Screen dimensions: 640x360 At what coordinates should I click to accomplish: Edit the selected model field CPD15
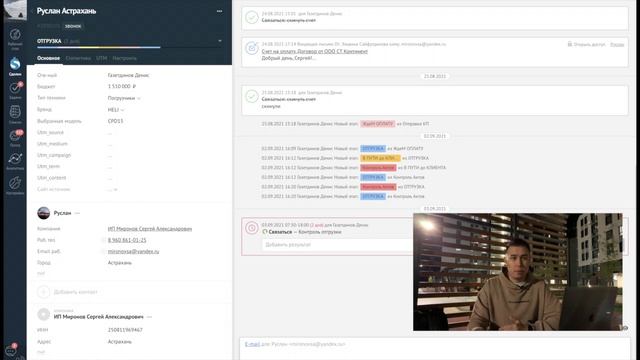(x=115, y=121)
